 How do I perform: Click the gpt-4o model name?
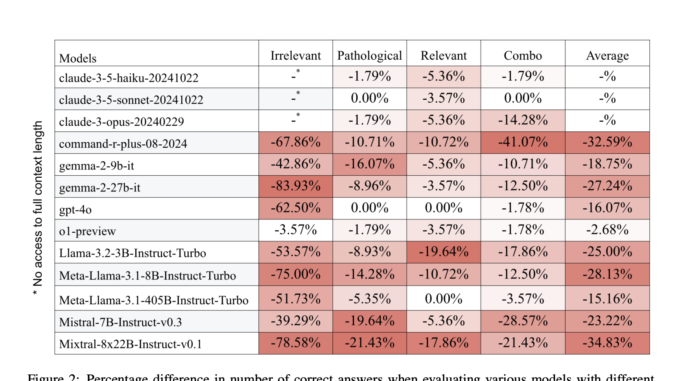[x=75, y=210]
